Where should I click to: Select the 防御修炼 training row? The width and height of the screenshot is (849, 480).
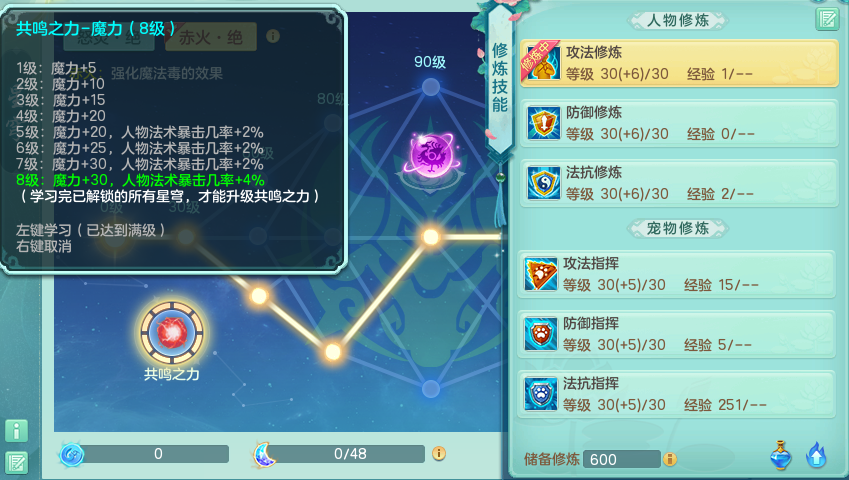(679, 123)
